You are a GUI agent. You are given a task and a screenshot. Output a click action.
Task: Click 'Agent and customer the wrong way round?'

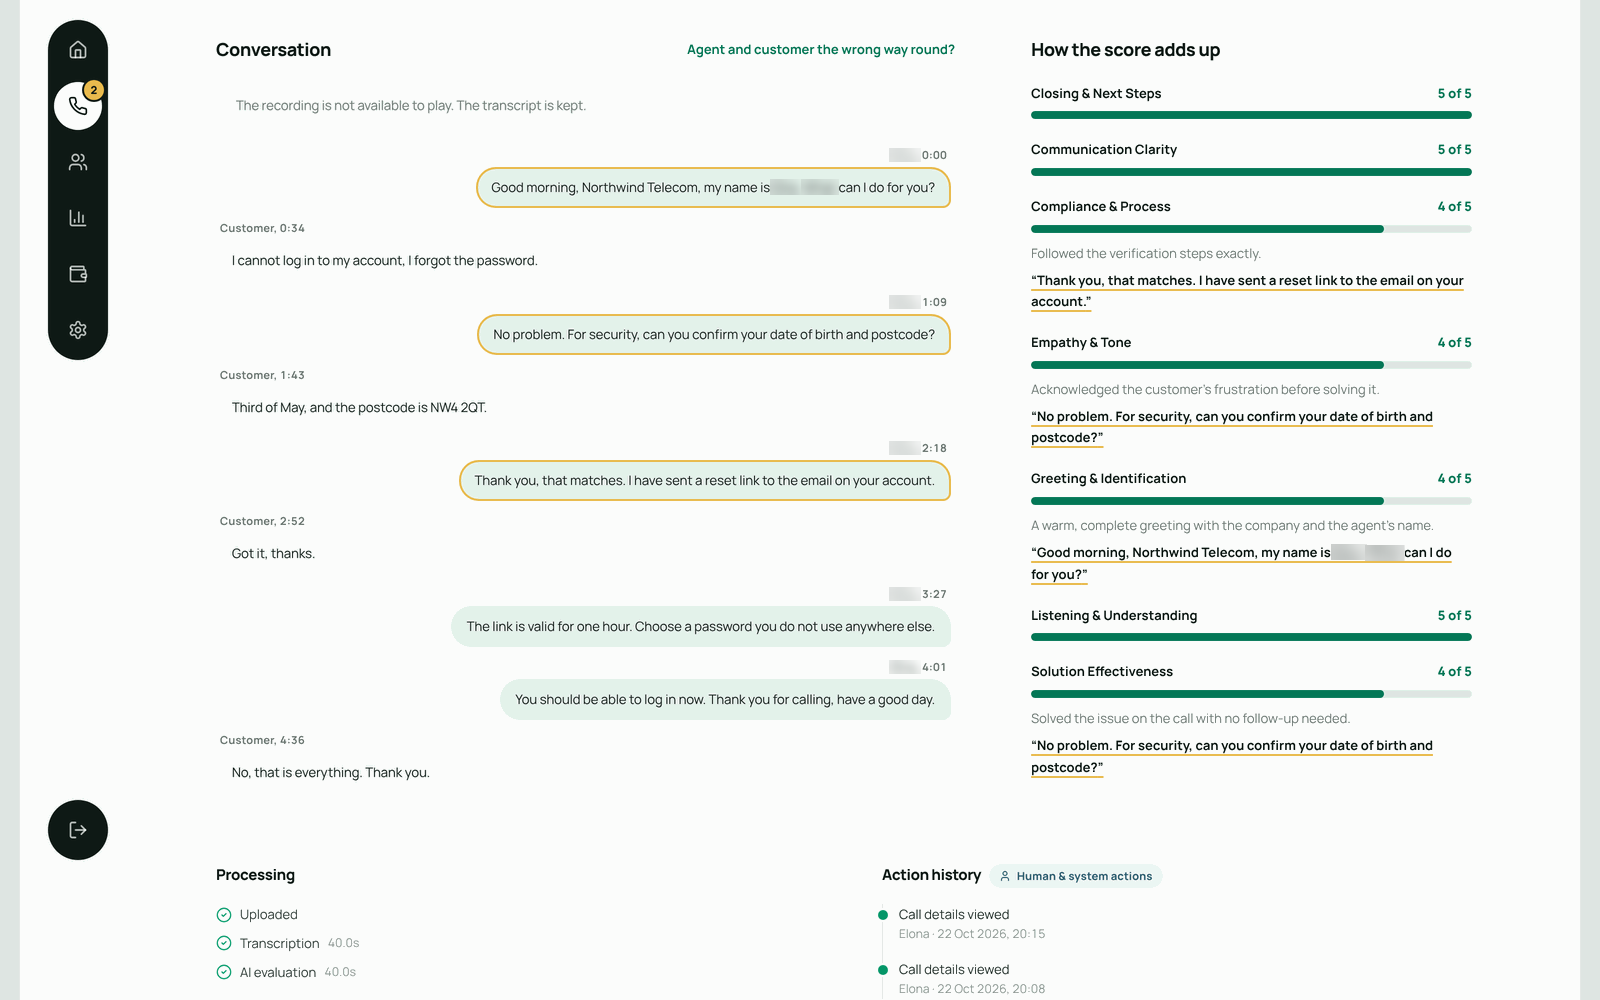pos(820,50)
